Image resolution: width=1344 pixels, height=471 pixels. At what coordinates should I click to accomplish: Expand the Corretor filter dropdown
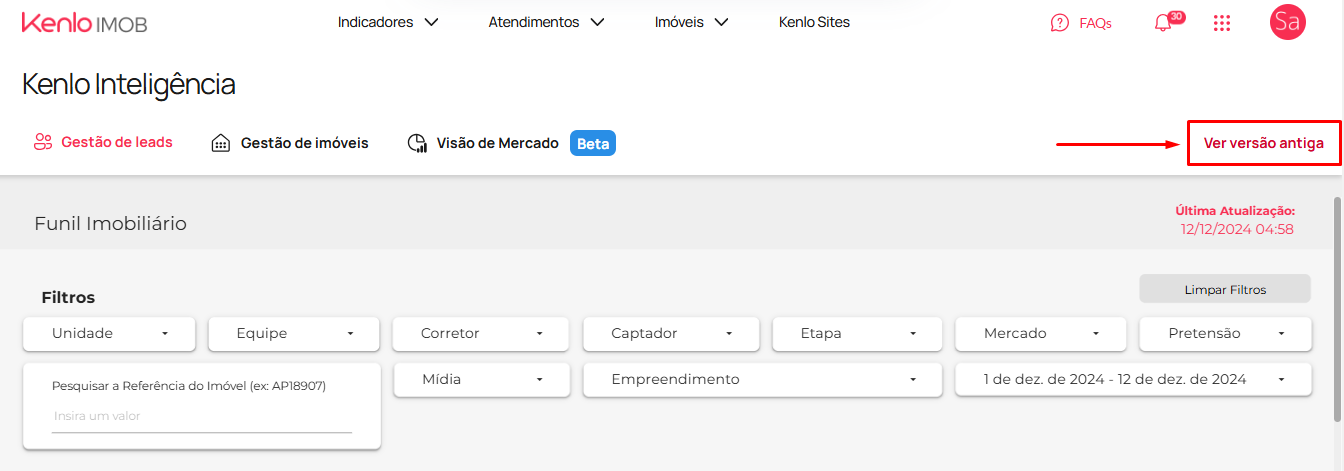click(x=481, y=334)
